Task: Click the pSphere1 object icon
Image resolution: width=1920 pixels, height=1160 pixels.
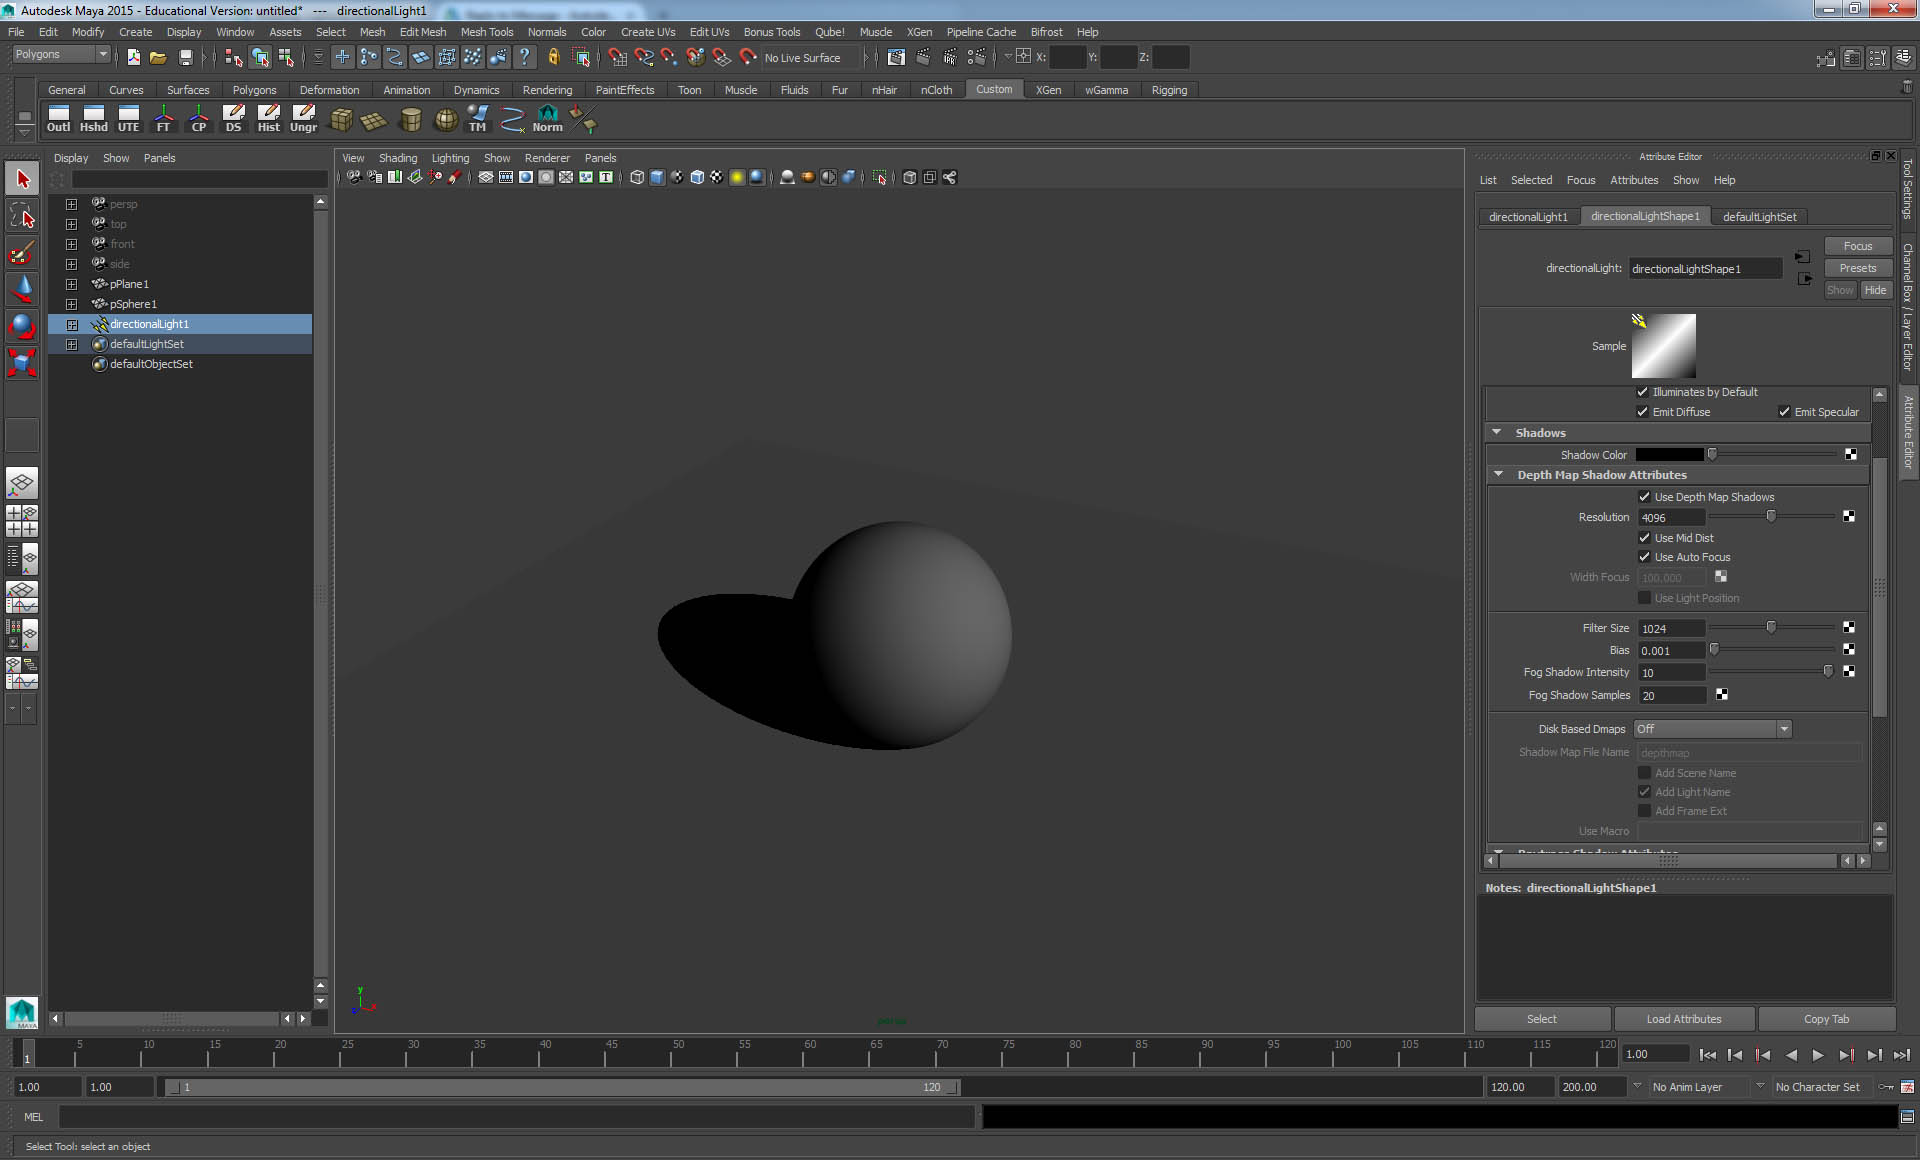Action: tap(99, 302)
